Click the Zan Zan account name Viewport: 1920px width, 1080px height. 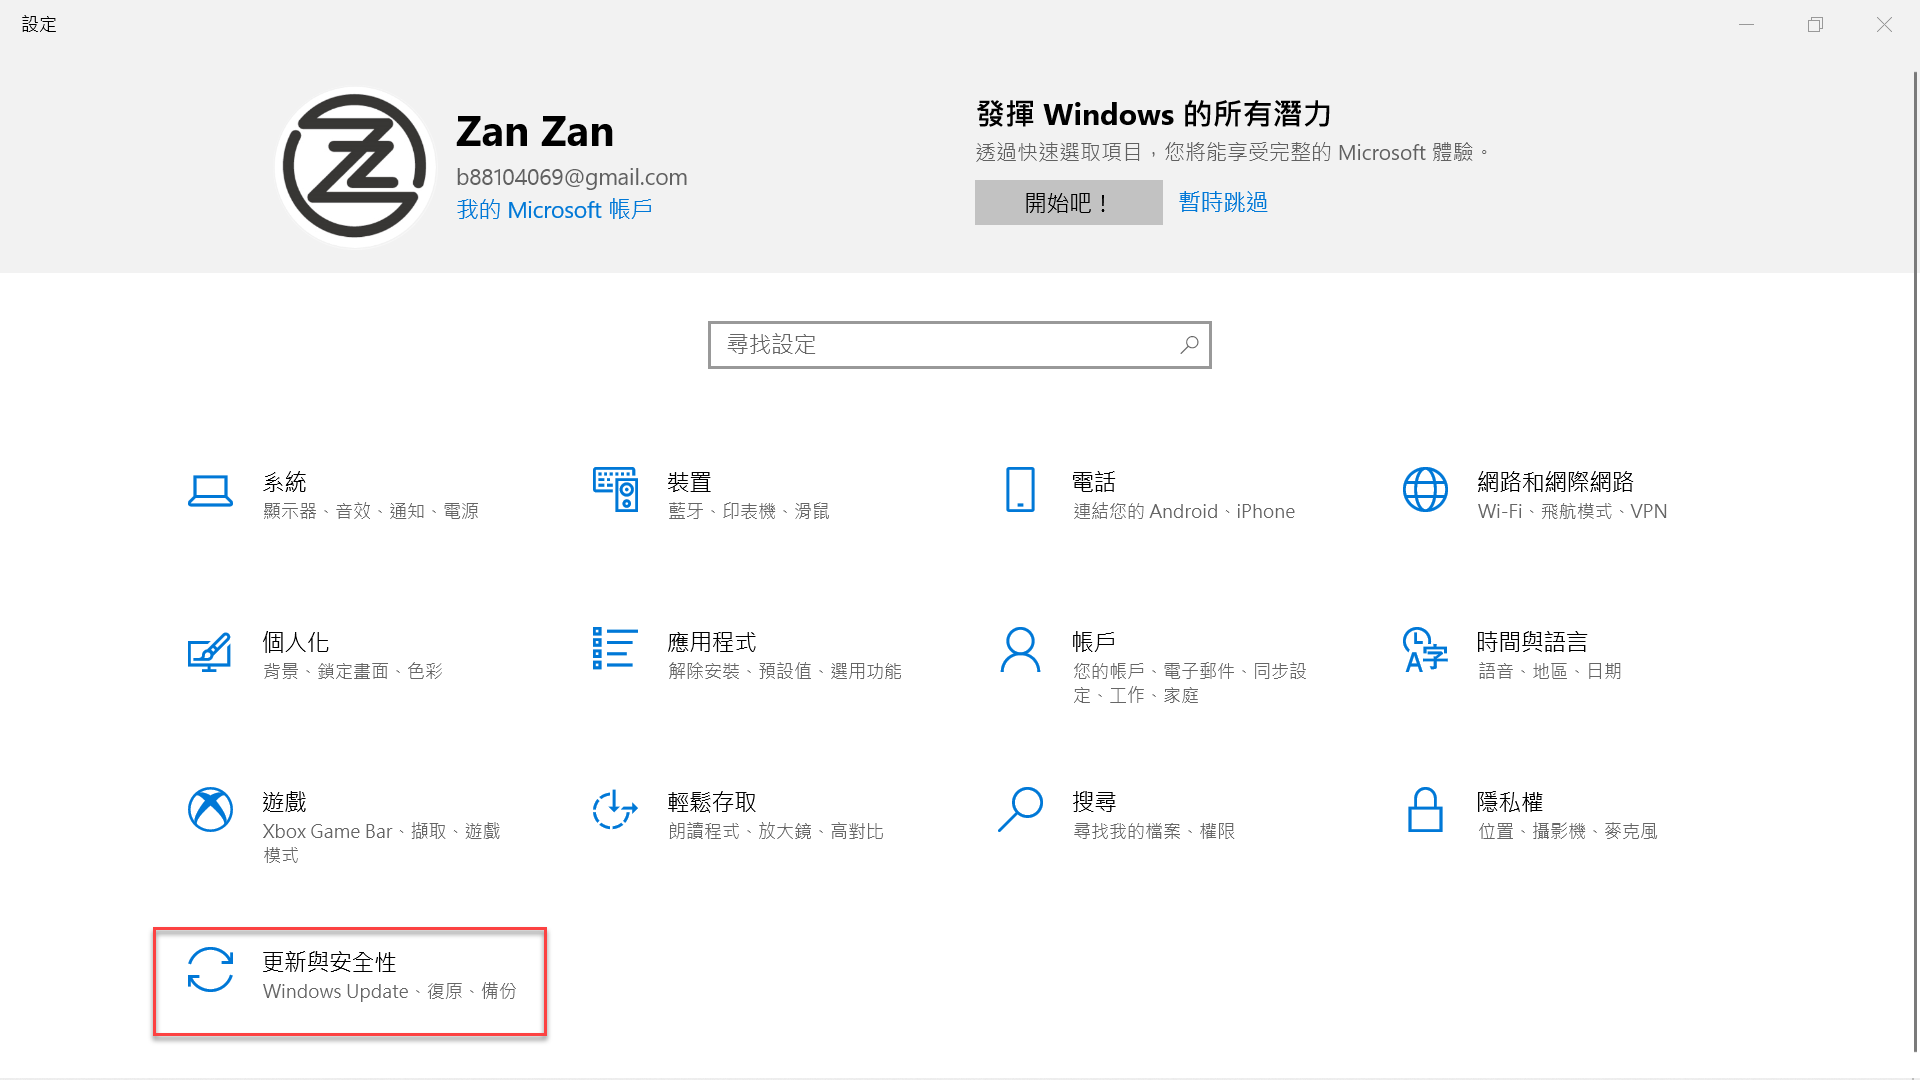(x=535, y=131)
